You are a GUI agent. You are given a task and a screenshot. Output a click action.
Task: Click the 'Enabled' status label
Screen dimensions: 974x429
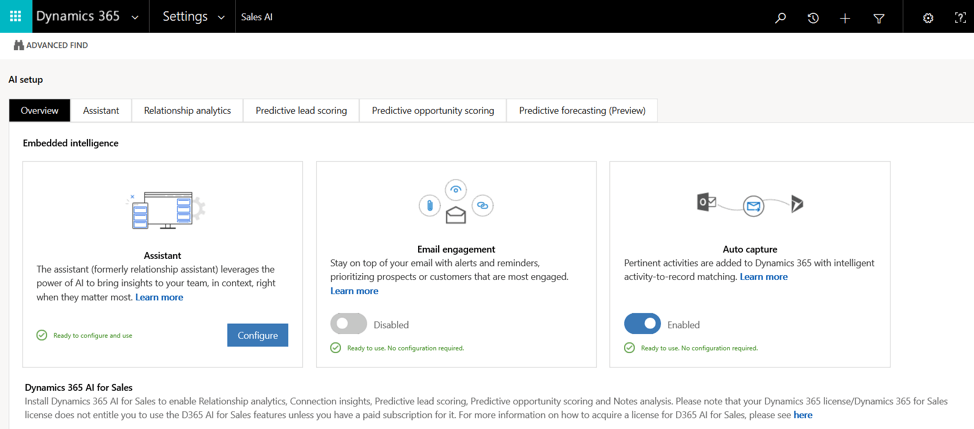(x=683, y=325)
